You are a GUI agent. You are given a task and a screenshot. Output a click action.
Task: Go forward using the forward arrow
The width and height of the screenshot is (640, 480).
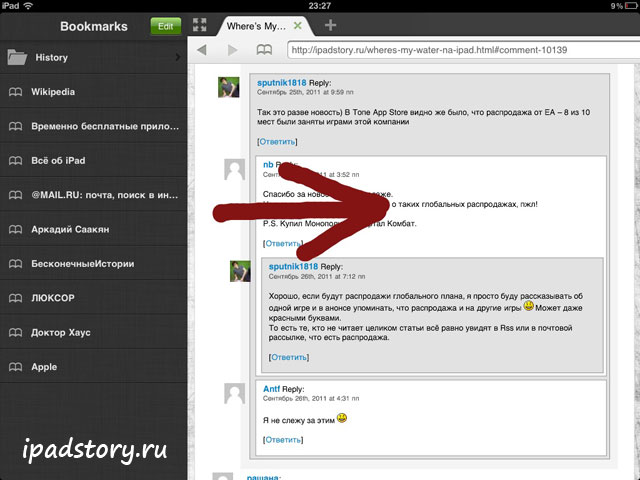pyautogui.click(x=233, y=49)
